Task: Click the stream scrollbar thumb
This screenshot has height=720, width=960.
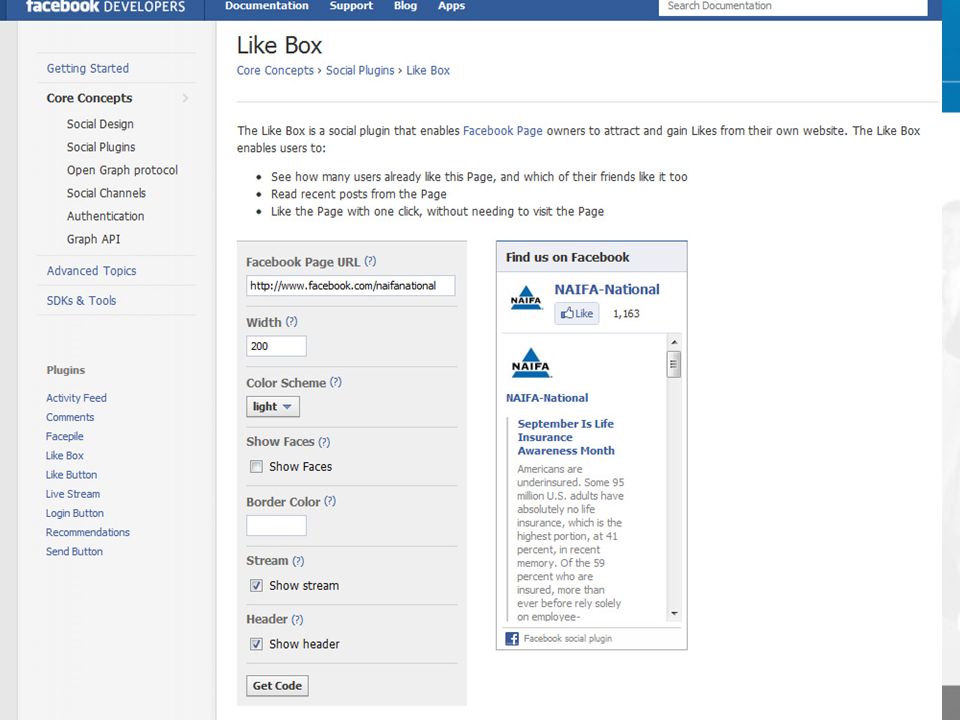Action: click(x=674, y=364)
